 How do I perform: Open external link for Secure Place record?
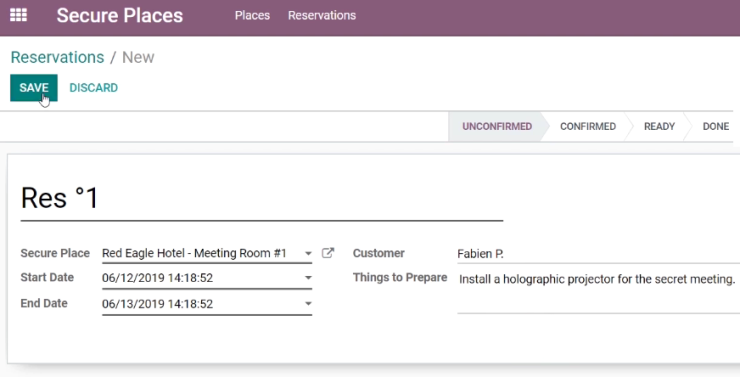click(328, 253)
